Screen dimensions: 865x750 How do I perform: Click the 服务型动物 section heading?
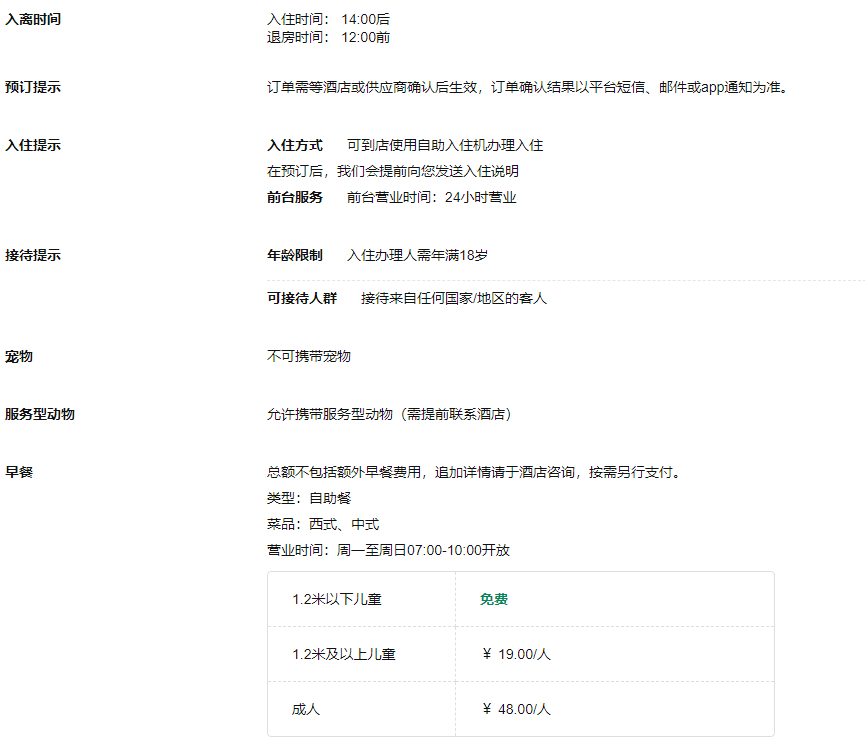[x=40, y=414]
